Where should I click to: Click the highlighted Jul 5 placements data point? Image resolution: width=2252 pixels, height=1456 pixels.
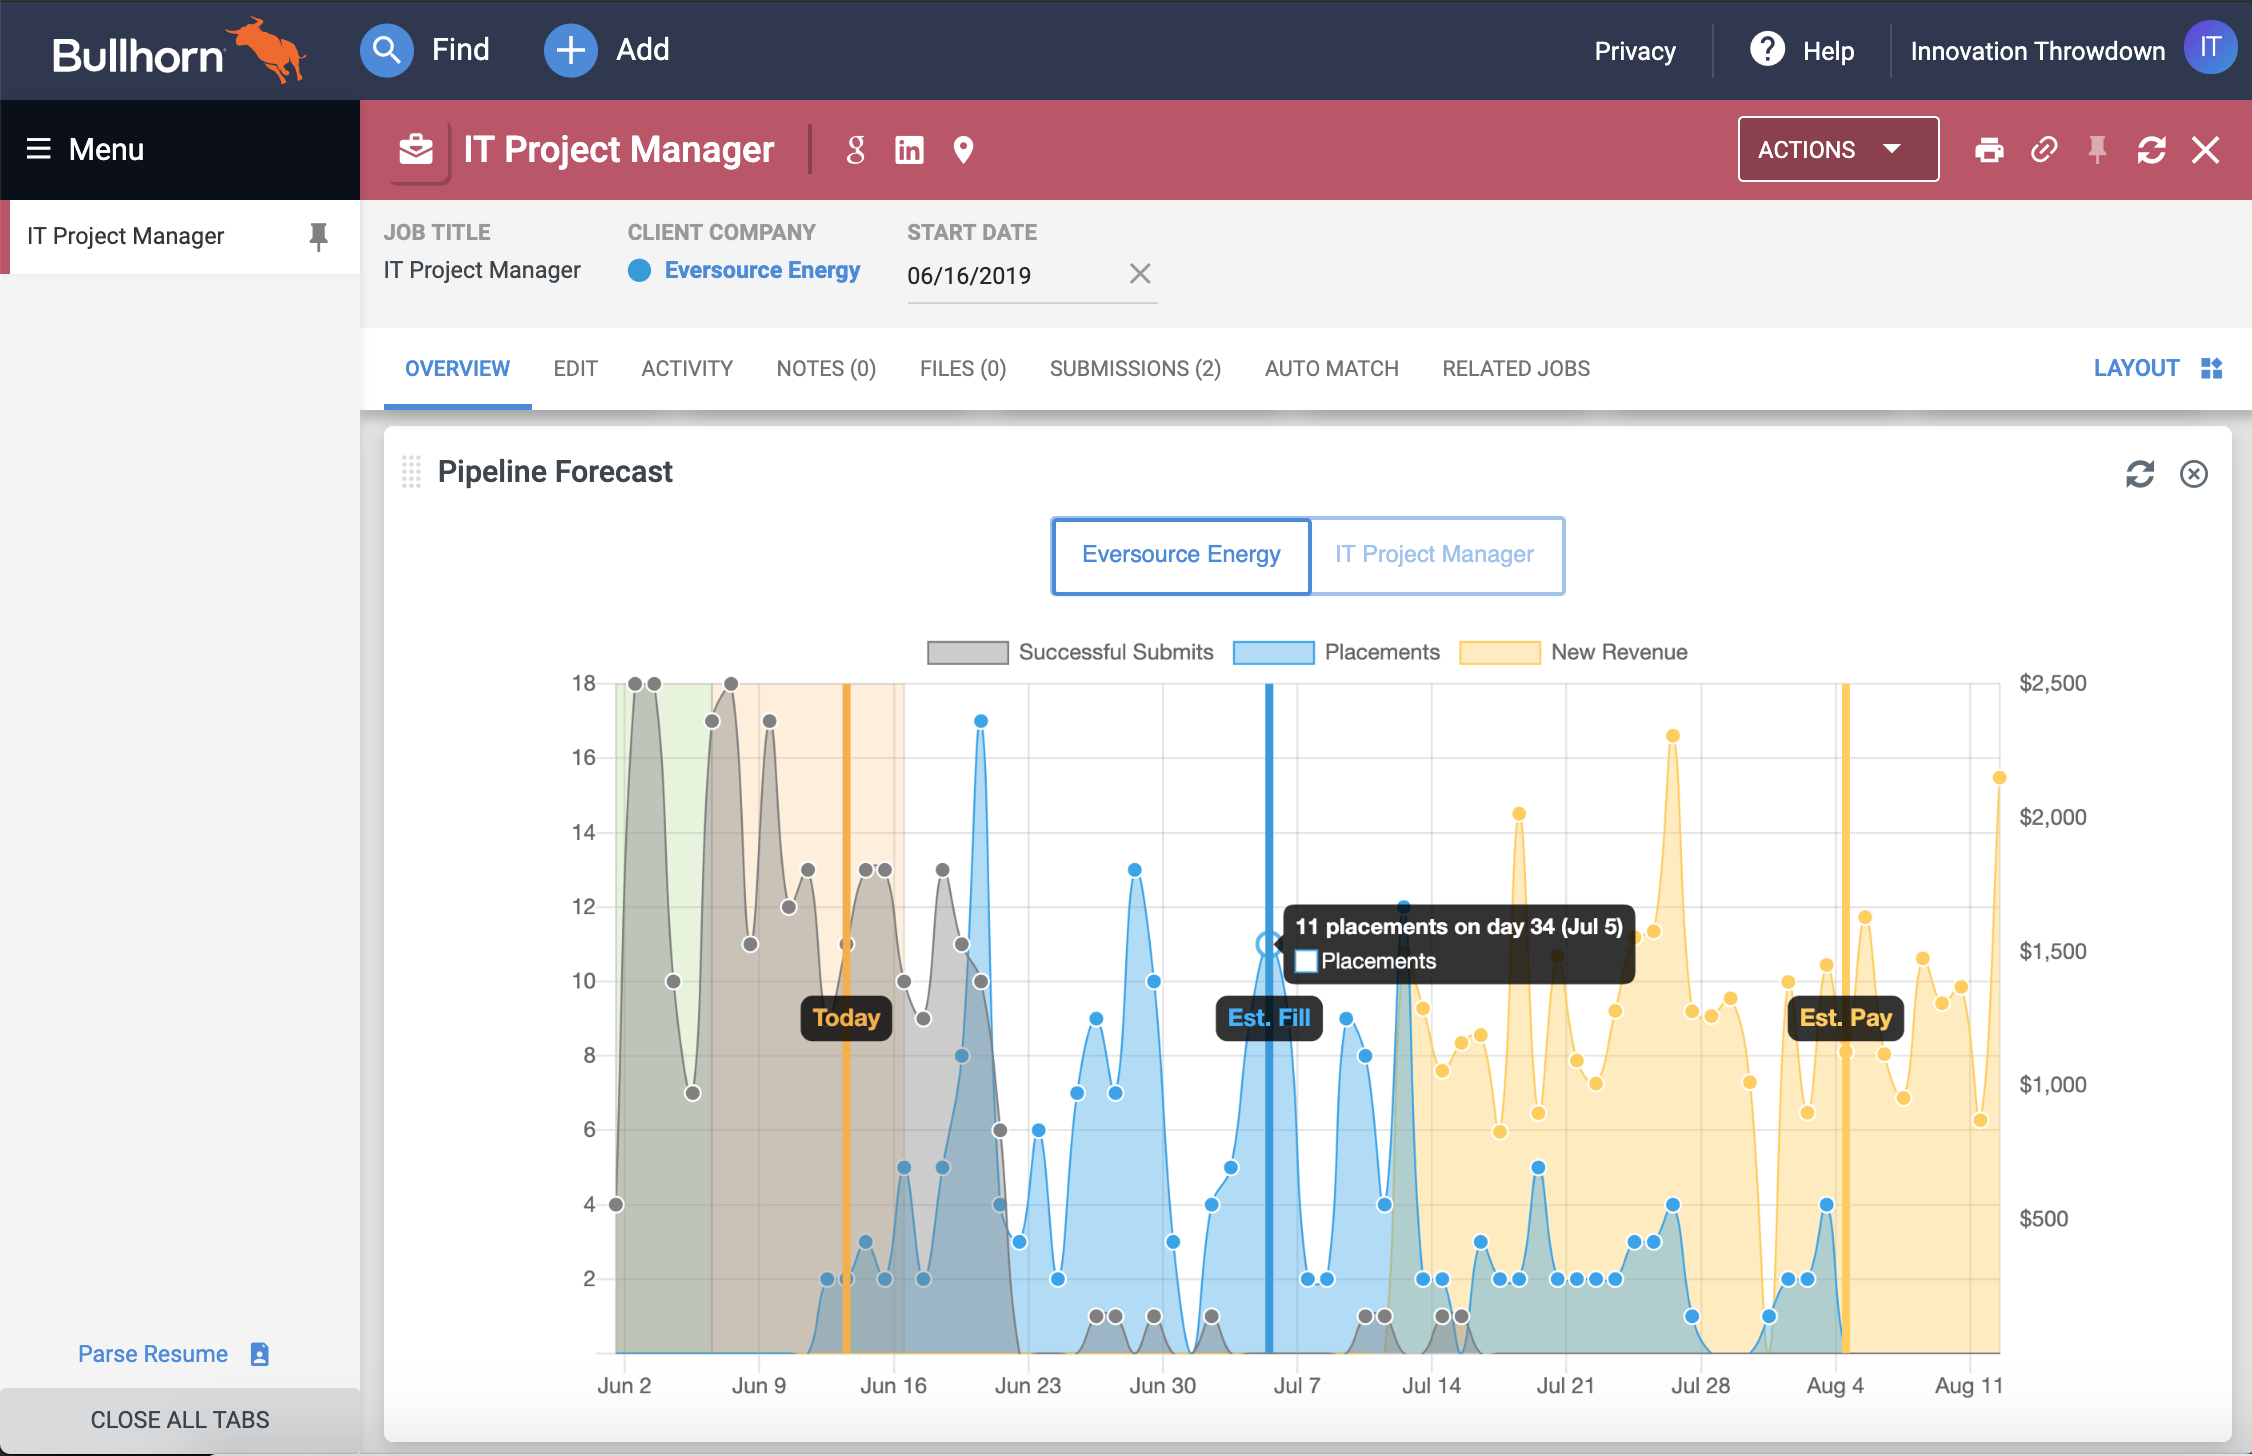pyautogui.click(x=1268, y=943)
